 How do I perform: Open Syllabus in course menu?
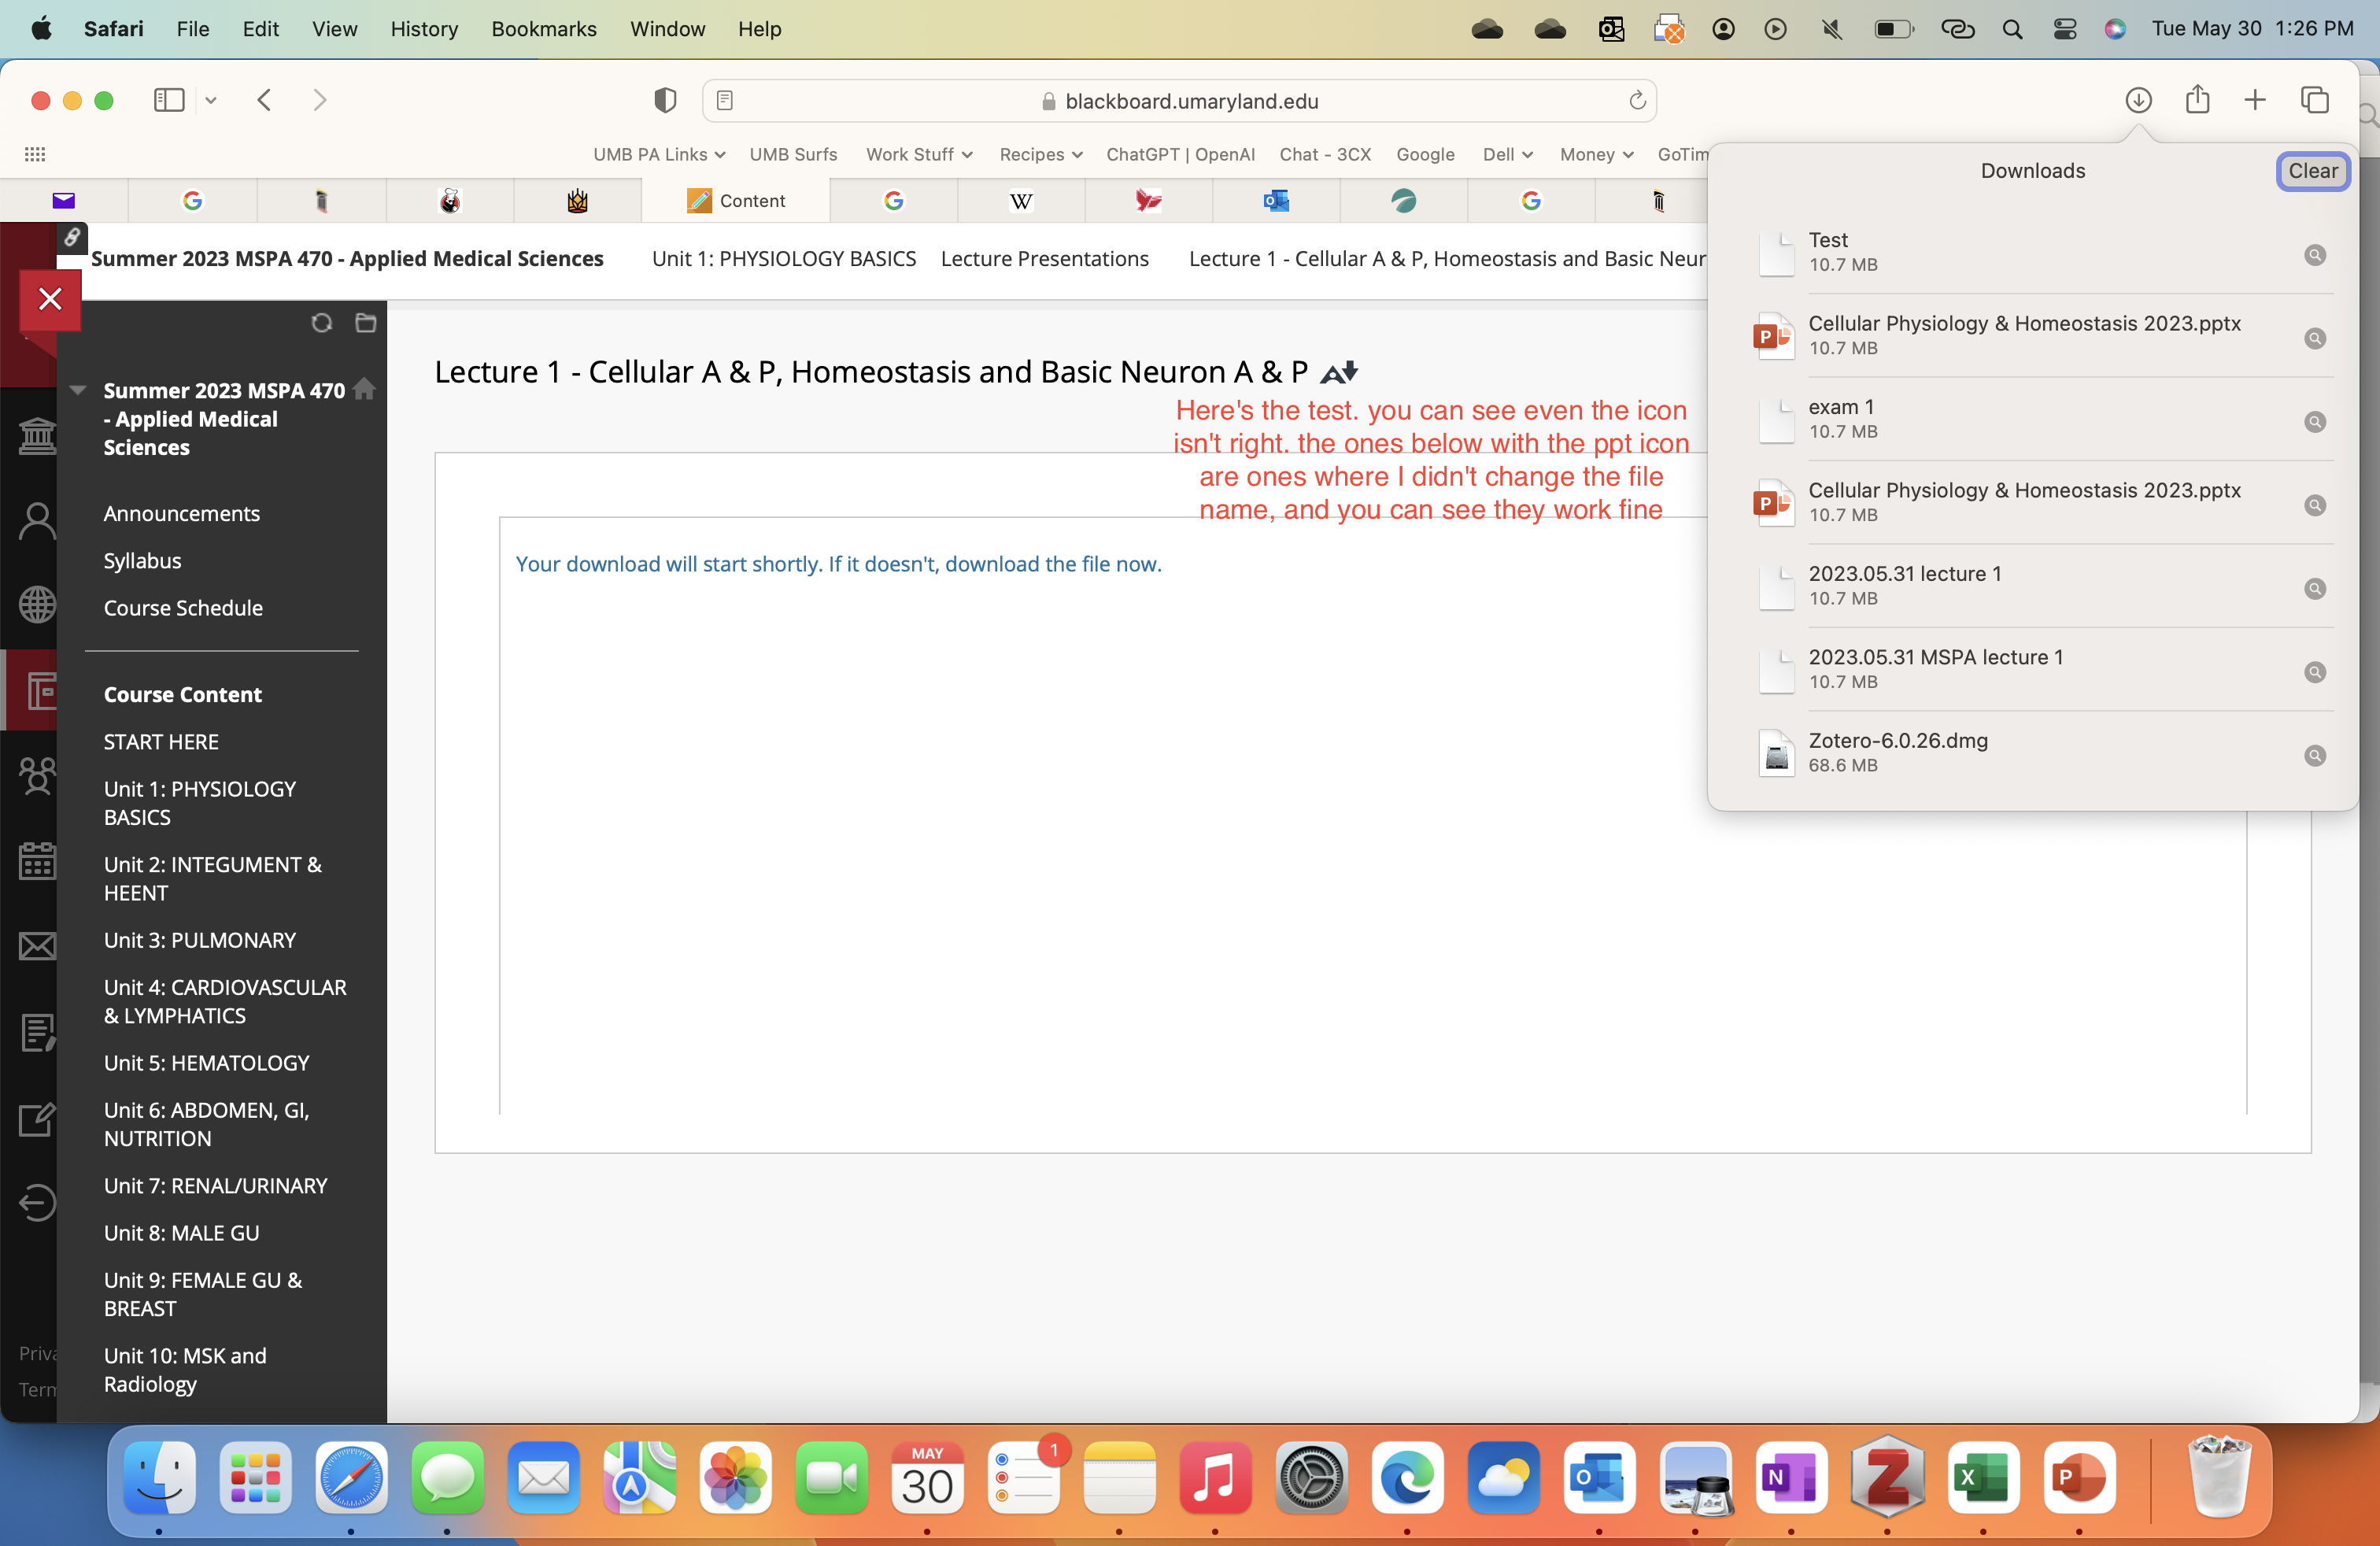(143, 560)
